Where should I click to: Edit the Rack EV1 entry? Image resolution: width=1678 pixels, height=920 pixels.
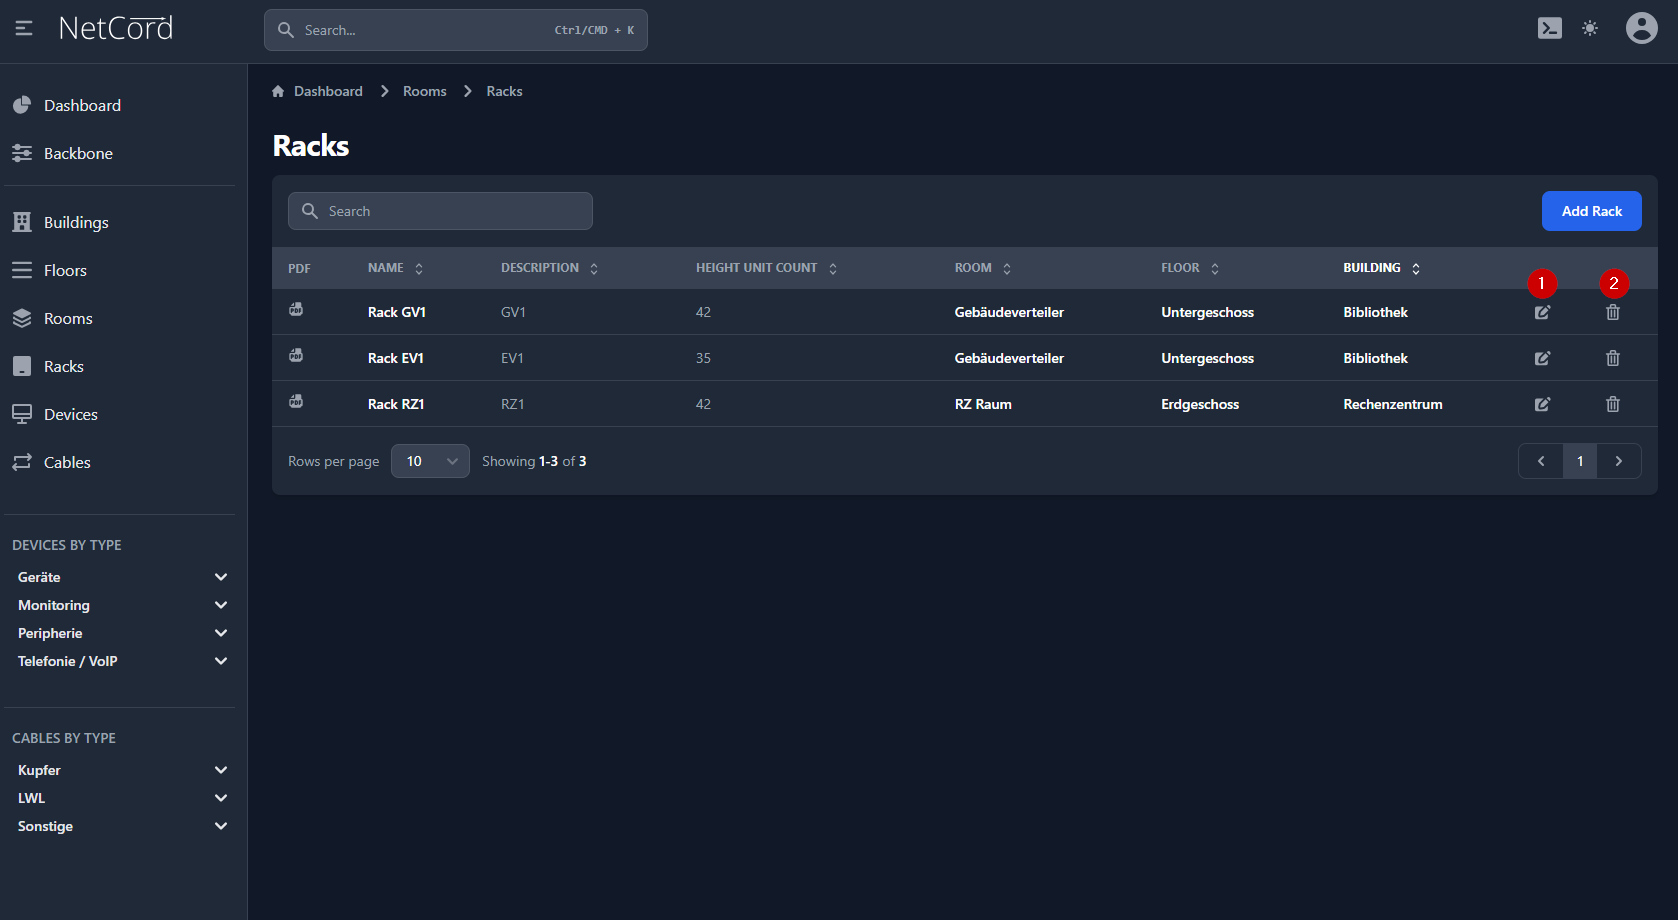point(1542,358)
